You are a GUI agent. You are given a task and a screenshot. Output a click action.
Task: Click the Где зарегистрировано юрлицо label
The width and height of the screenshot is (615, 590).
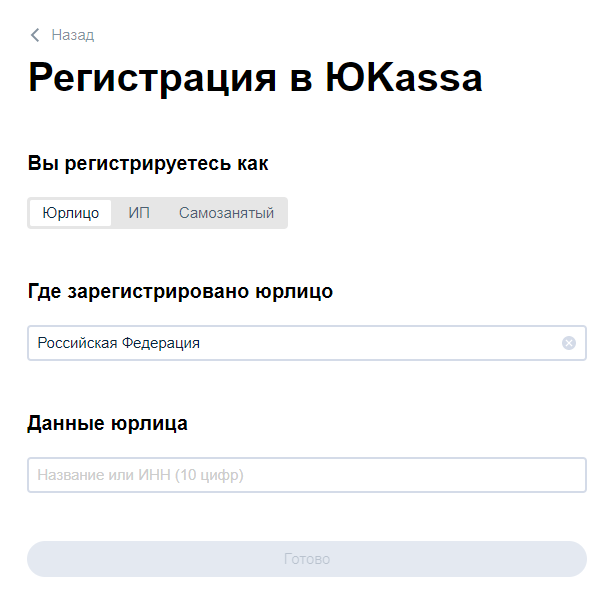(180, 292)
